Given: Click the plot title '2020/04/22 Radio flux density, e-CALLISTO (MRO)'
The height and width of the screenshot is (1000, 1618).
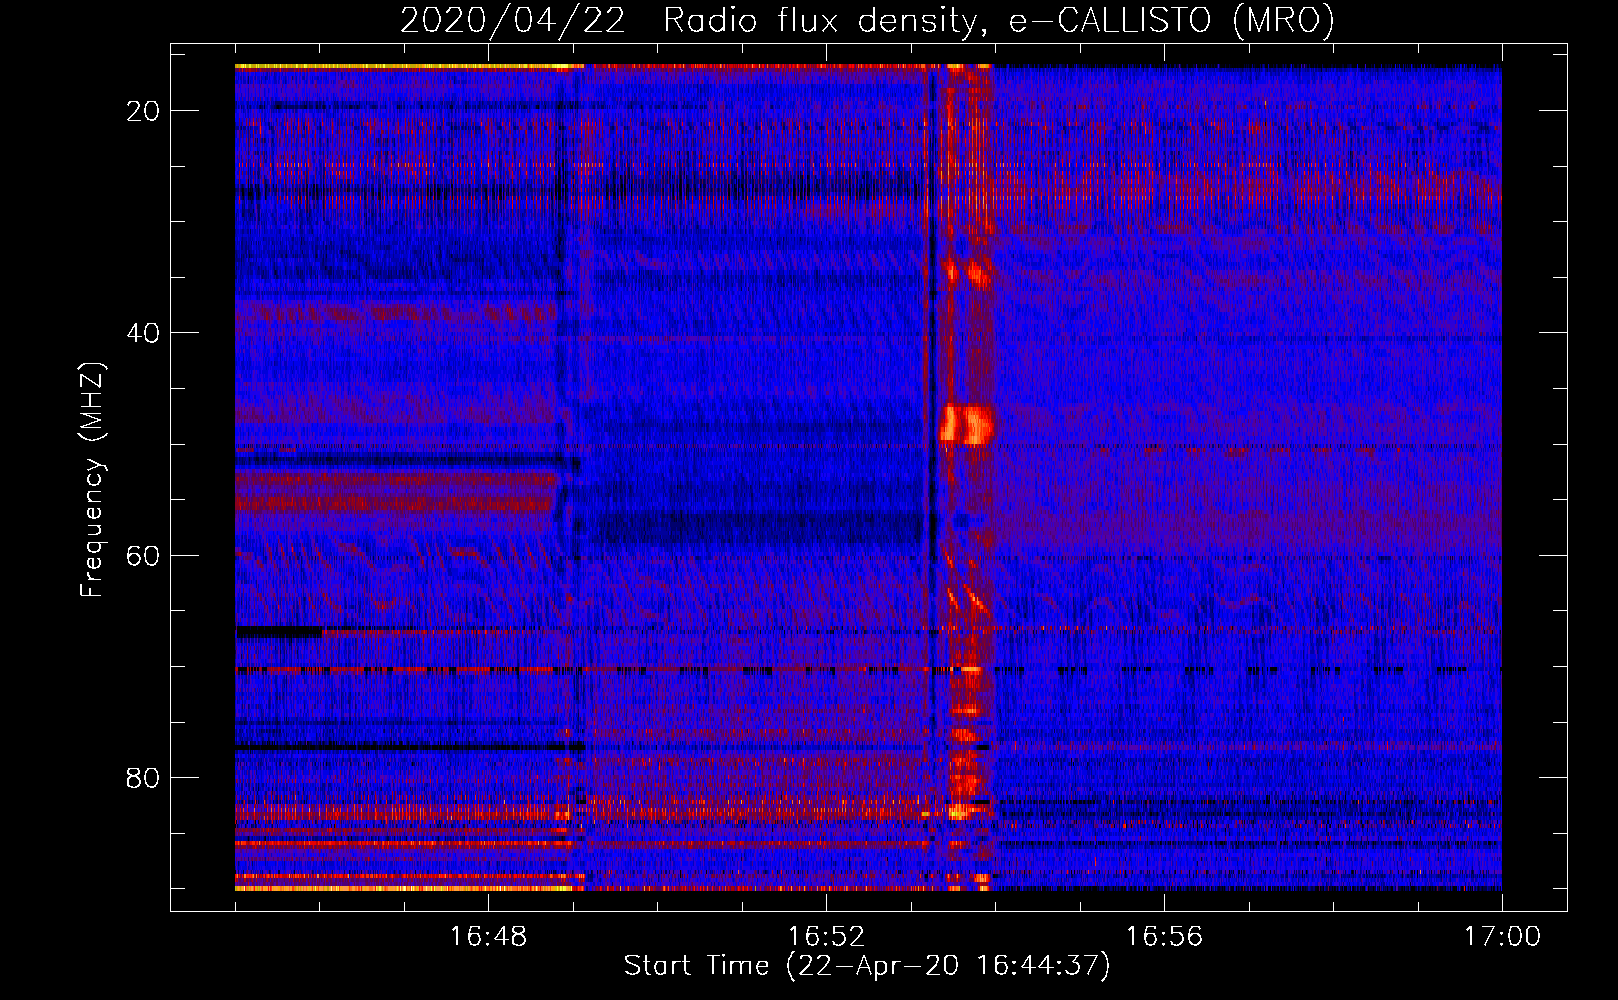Looking at the screenshot, I should click(867, 20).
